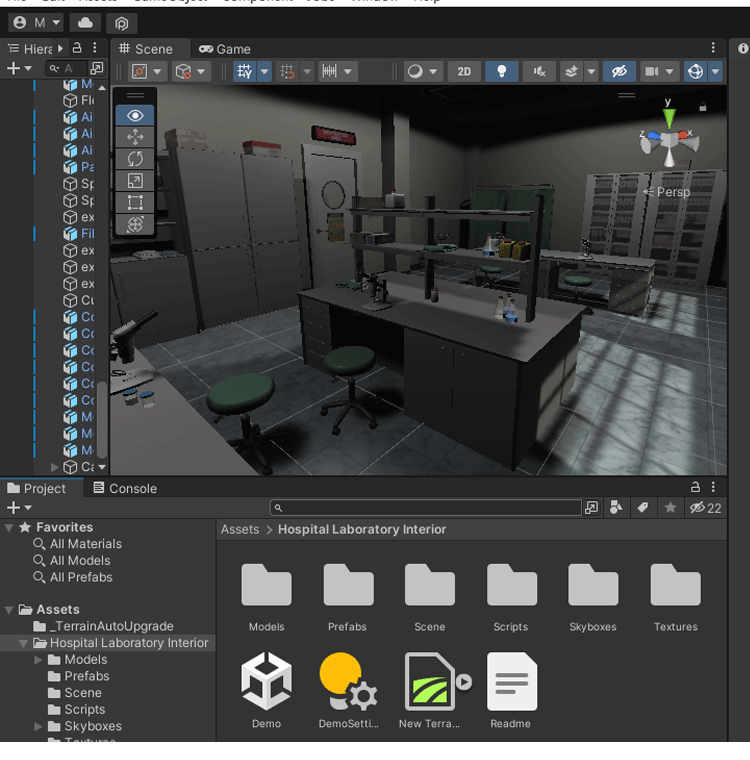Click the cloud services icon
The image size is (750, 760).
(86, 22)
